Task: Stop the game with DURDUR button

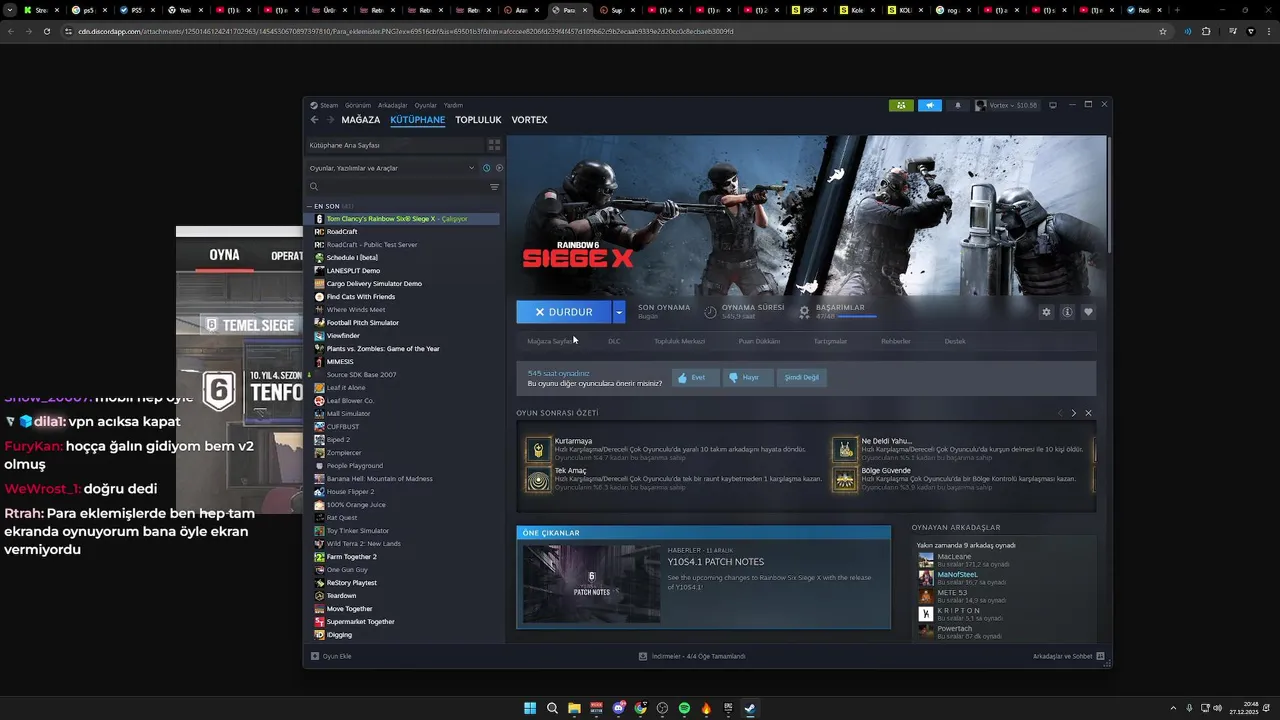Action: tap(564, 312)
